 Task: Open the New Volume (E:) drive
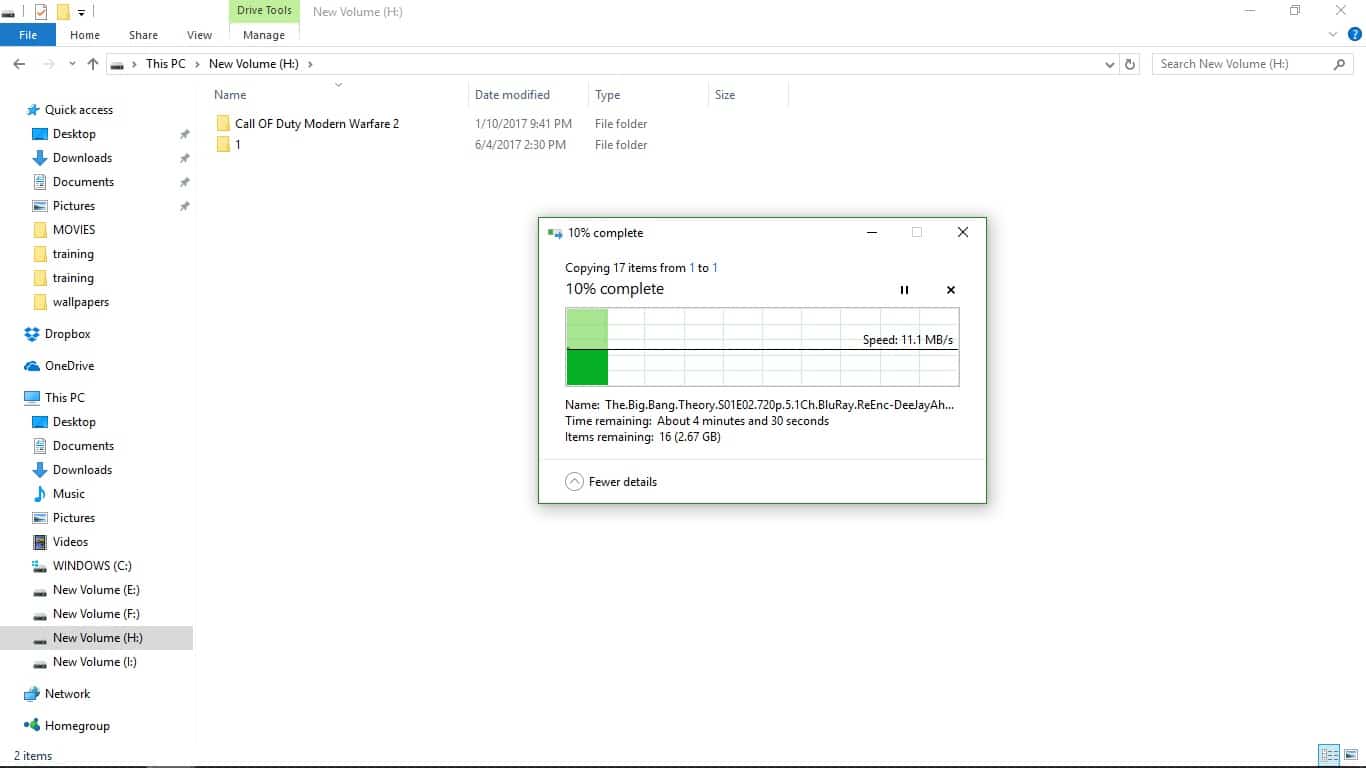coord(96,590)
